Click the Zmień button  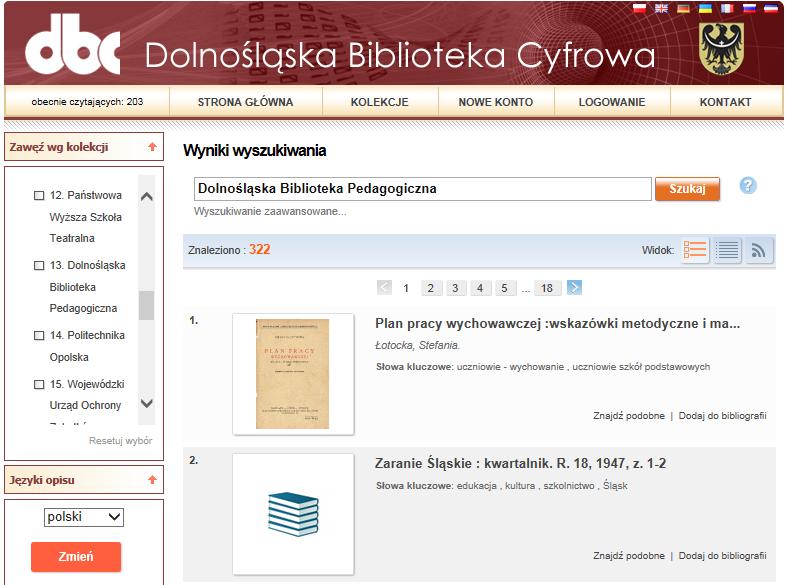(x=76, y=556)
